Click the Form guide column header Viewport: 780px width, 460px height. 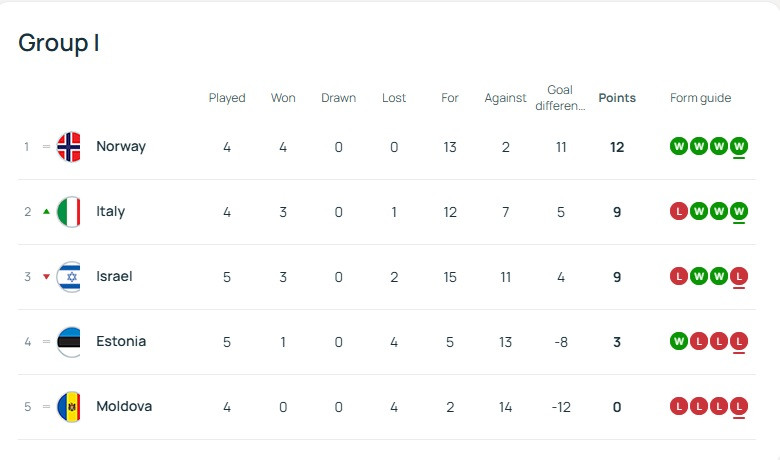700,98
